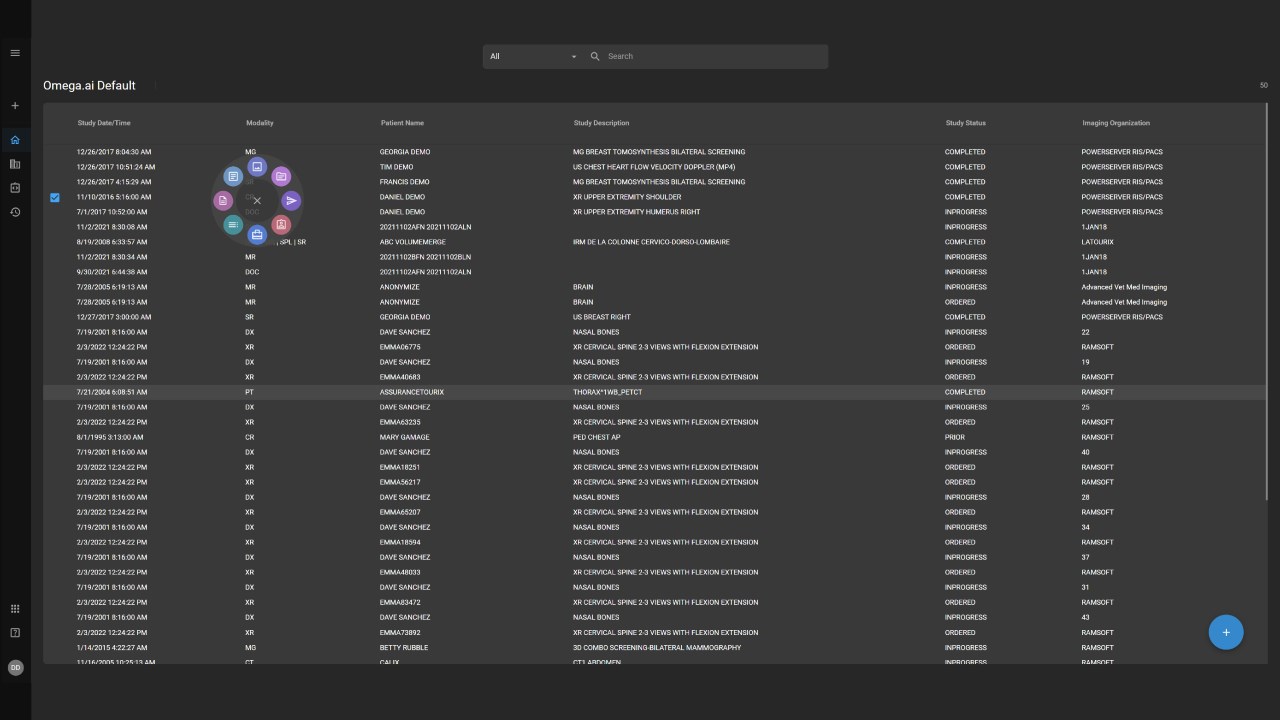Select patient BETTY RUBBLE
The image size is (1280, 720).
tap(404, 648)
